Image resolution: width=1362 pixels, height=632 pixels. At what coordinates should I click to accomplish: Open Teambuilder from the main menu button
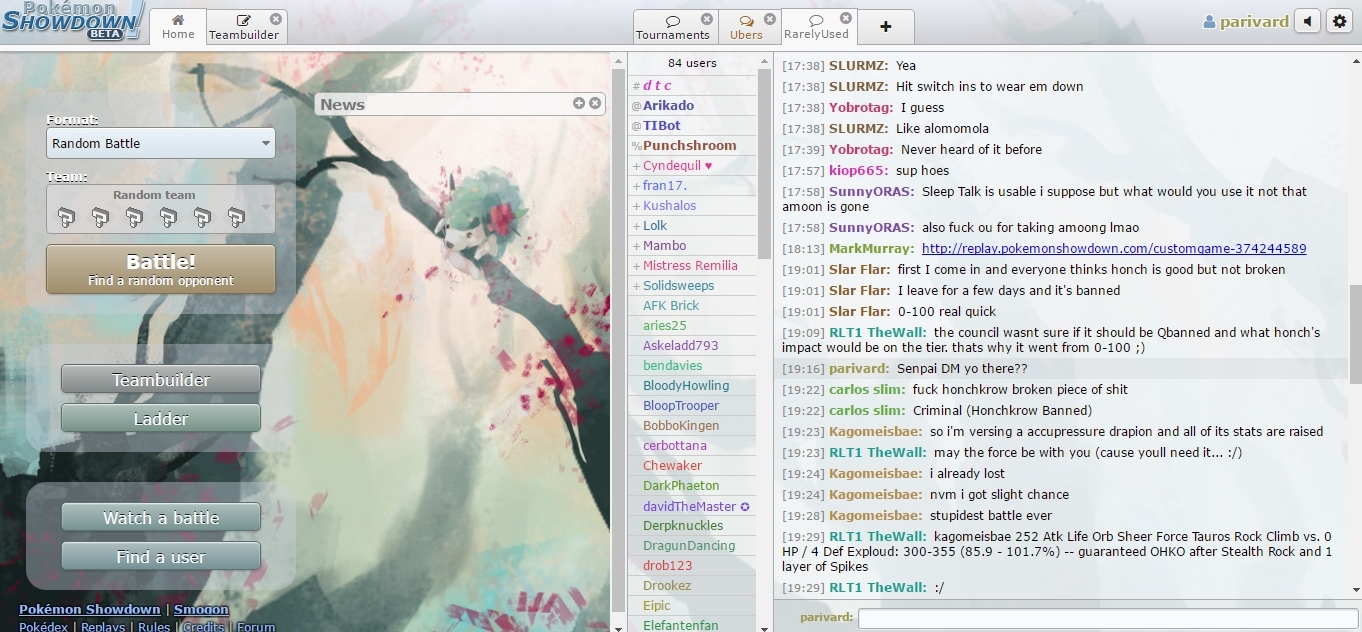point(161,380)
